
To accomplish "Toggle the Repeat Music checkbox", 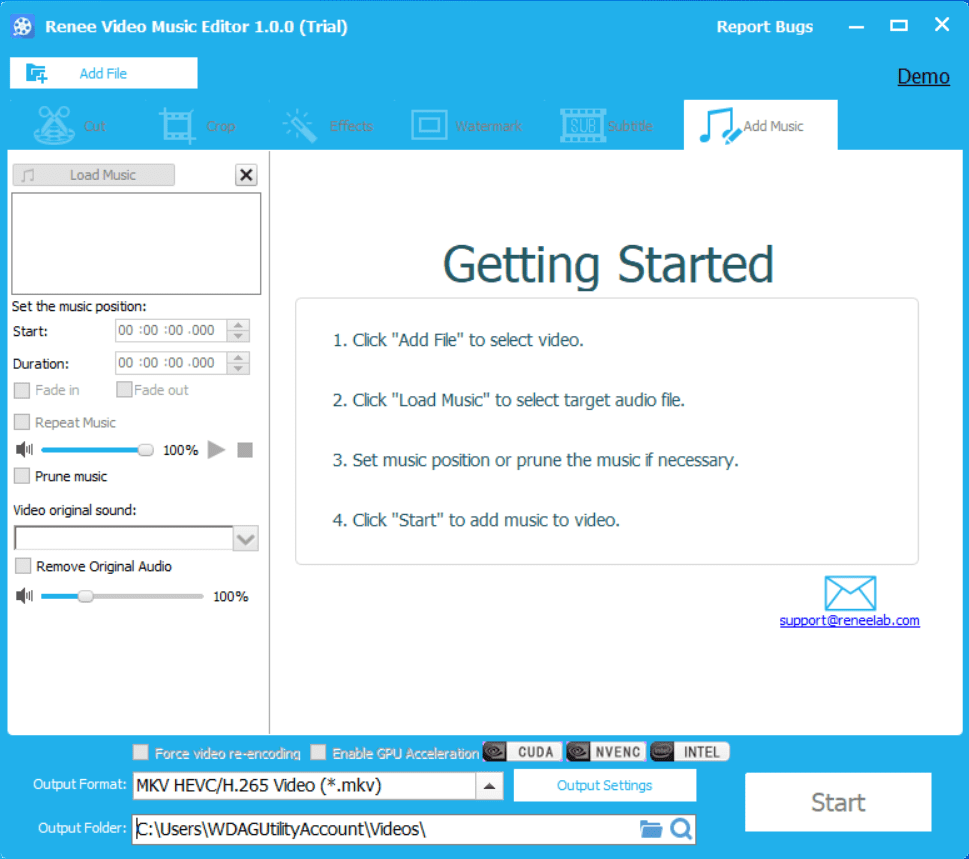I will tap(22, 422).
